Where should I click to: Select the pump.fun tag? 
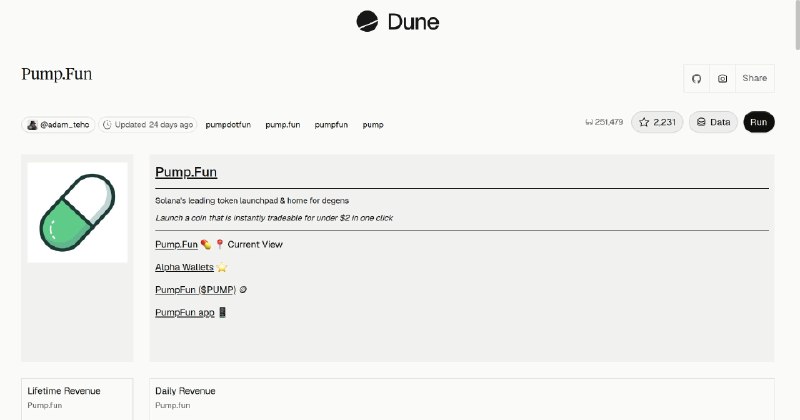click(283, 125)
